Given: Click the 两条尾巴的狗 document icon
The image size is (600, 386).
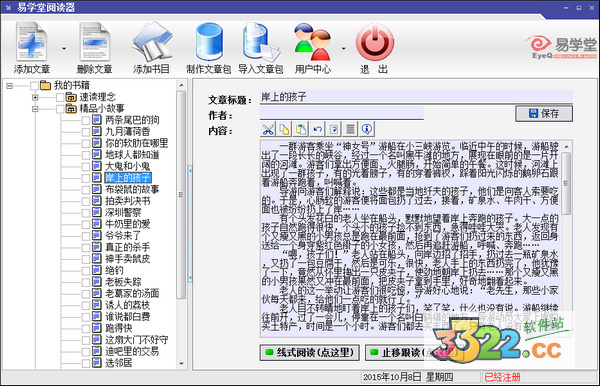Looking at the screenshot, I should tap(97, 120).
